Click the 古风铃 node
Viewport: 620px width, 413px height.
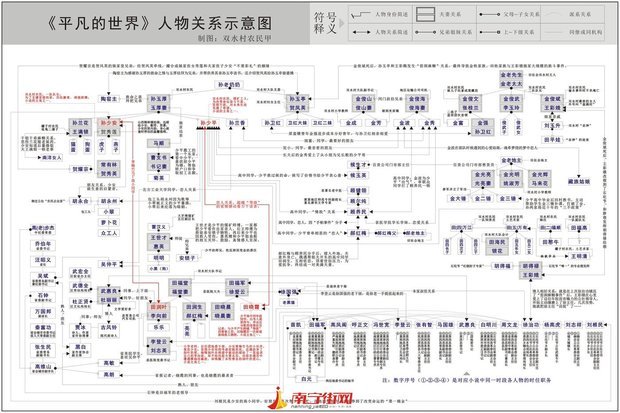click(x=109, y=328)
